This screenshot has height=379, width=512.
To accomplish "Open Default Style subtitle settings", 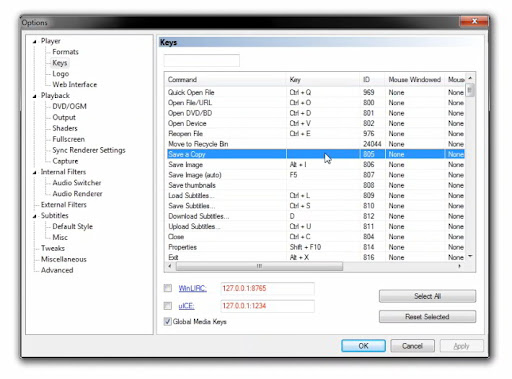I will pyautogui.click(x=73, y=226).
